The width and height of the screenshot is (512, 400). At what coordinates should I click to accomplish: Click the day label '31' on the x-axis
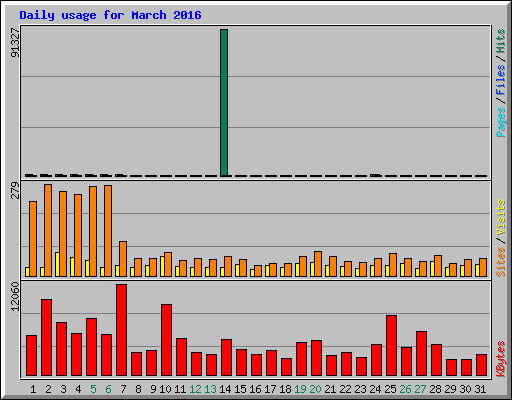(x=480, y=389)
